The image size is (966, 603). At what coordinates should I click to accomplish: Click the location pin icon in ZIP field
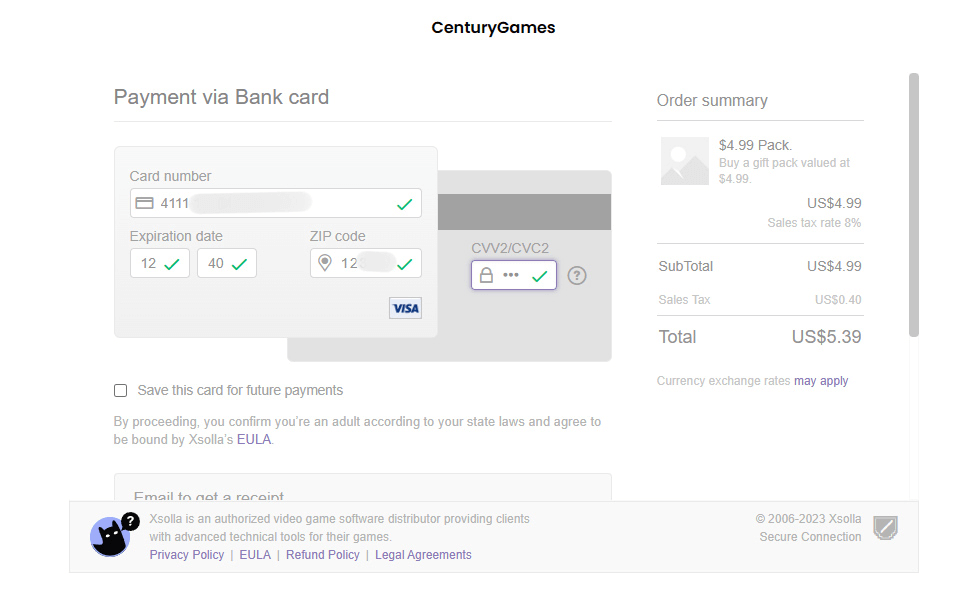coord(324,264)
